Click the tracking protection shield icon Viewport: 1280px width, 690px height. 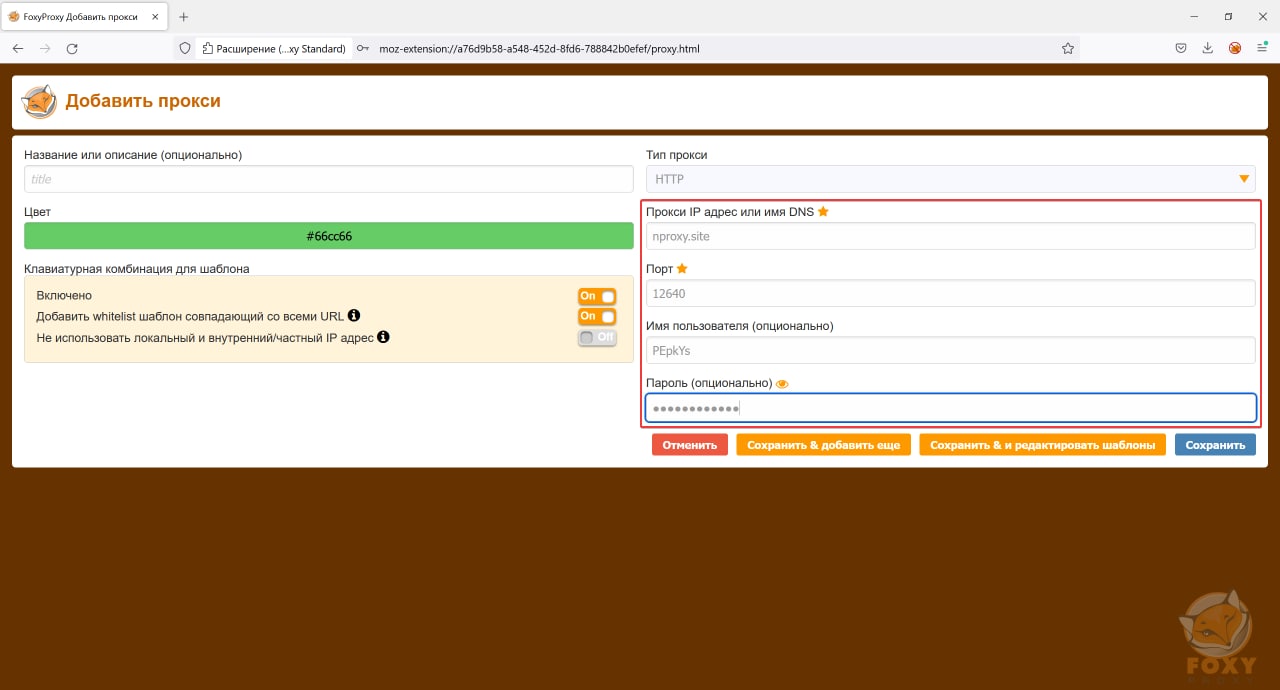(184, 48)
